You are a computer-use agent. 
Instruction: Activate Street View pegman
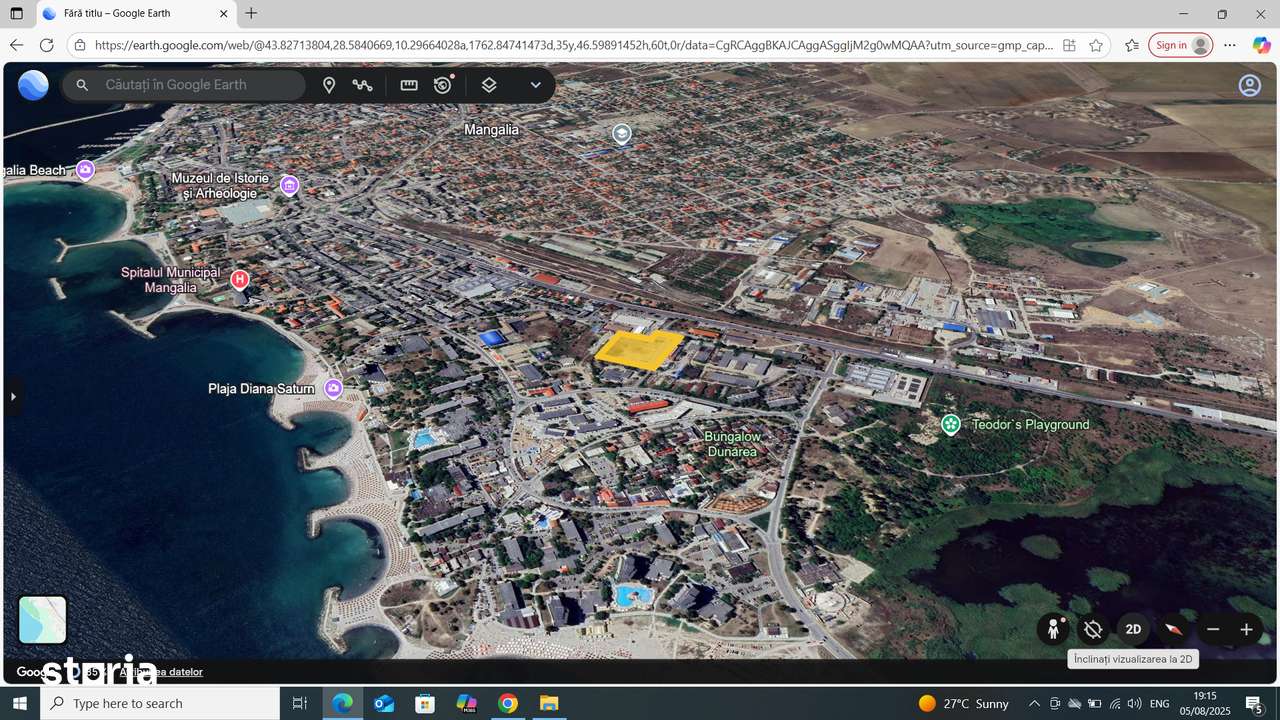click(x=1053, y=629)
